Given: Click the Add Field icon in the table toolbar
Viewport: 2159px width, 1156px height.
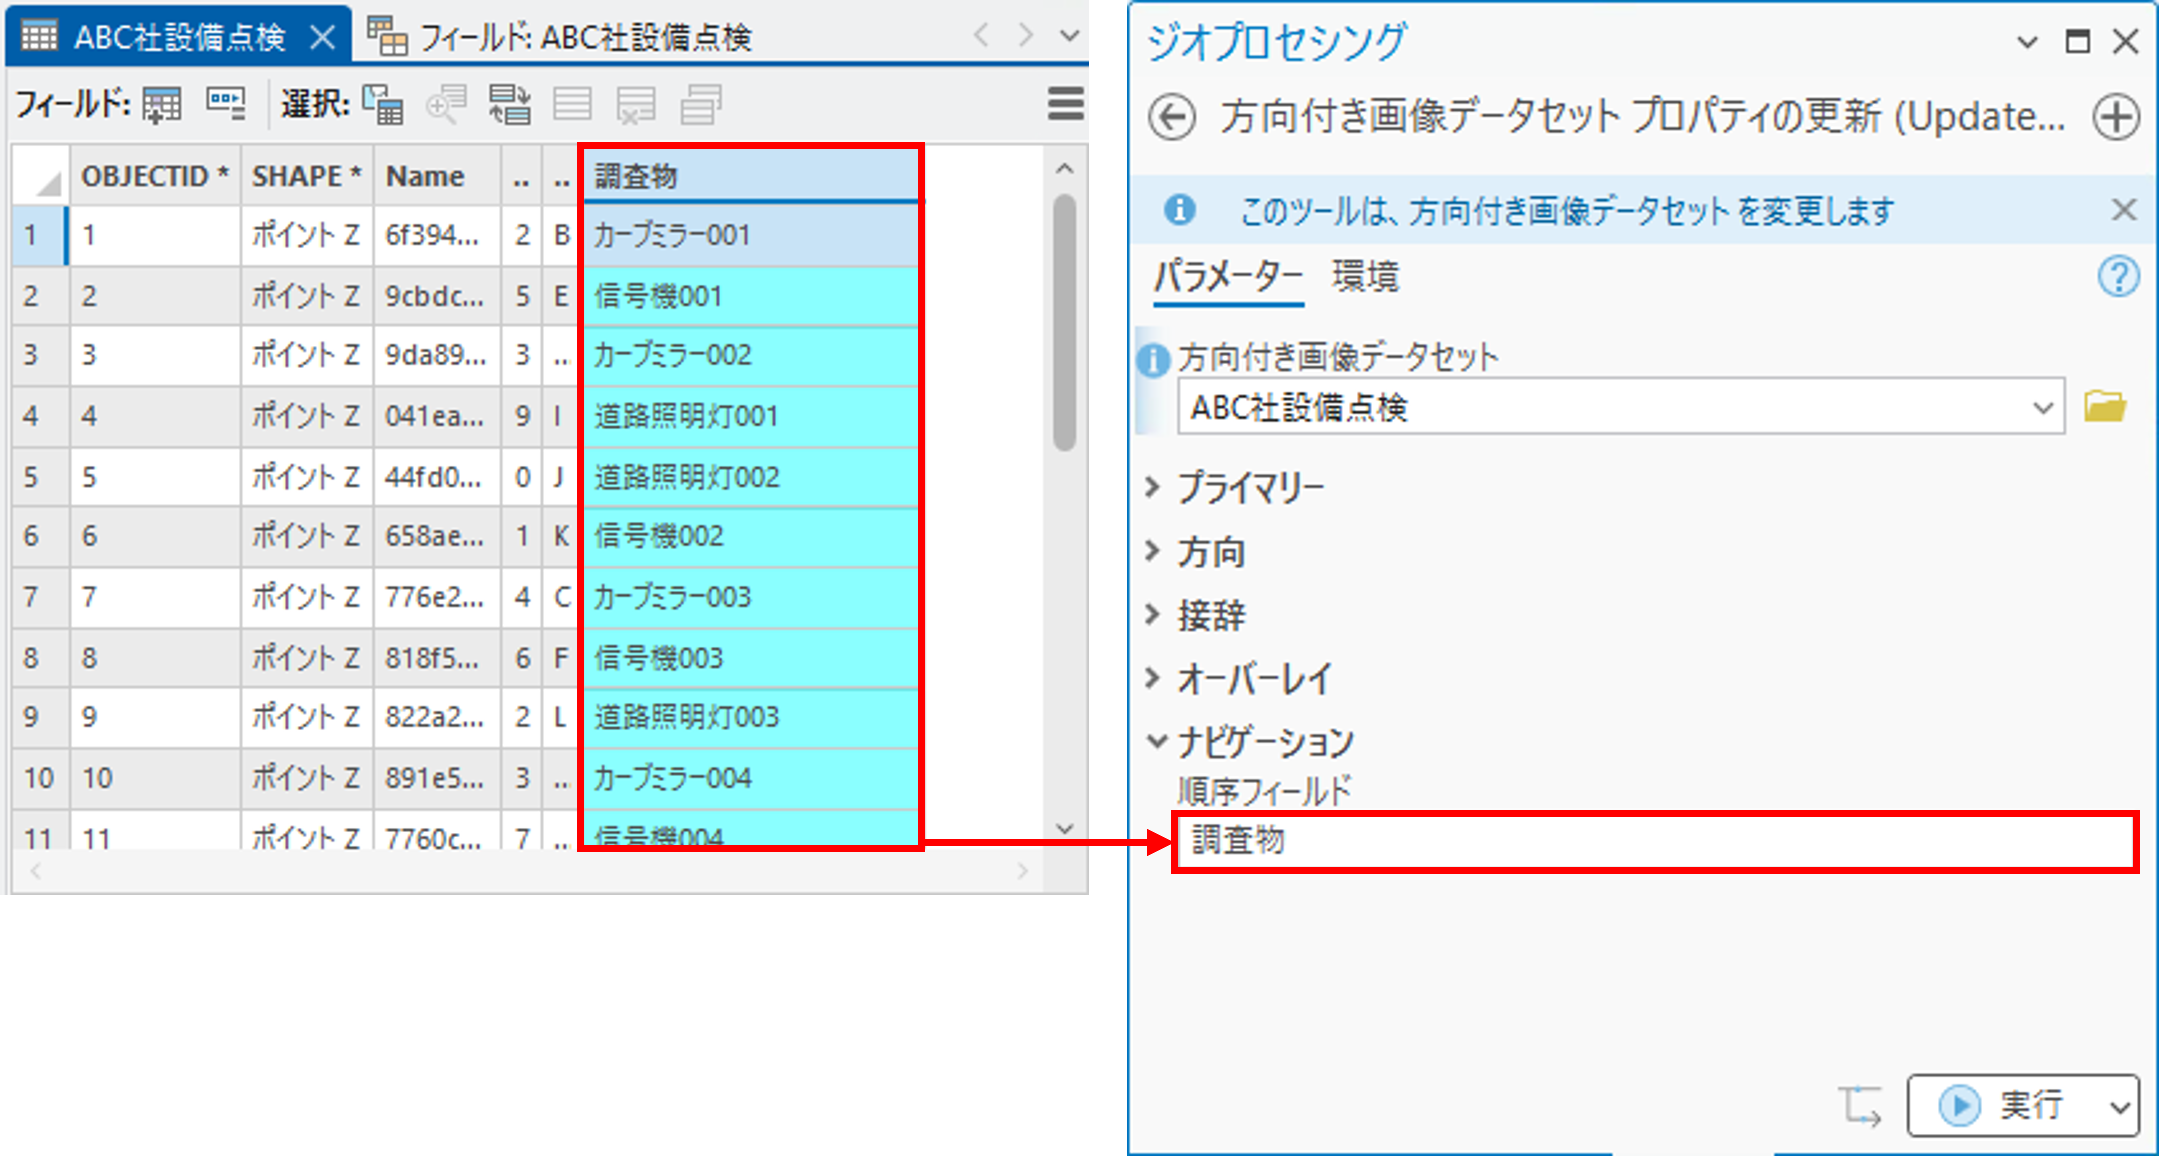Looking at the screenshot, I should coord(162,104).
